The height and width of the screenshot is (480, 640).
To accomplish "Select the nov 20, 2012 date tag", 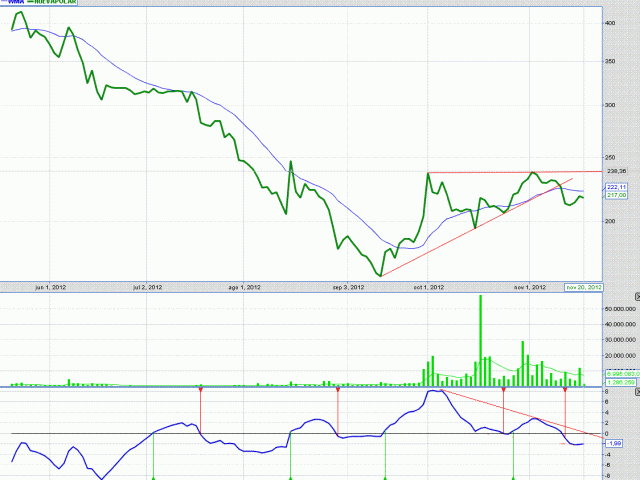I will [x=583, y=287].
